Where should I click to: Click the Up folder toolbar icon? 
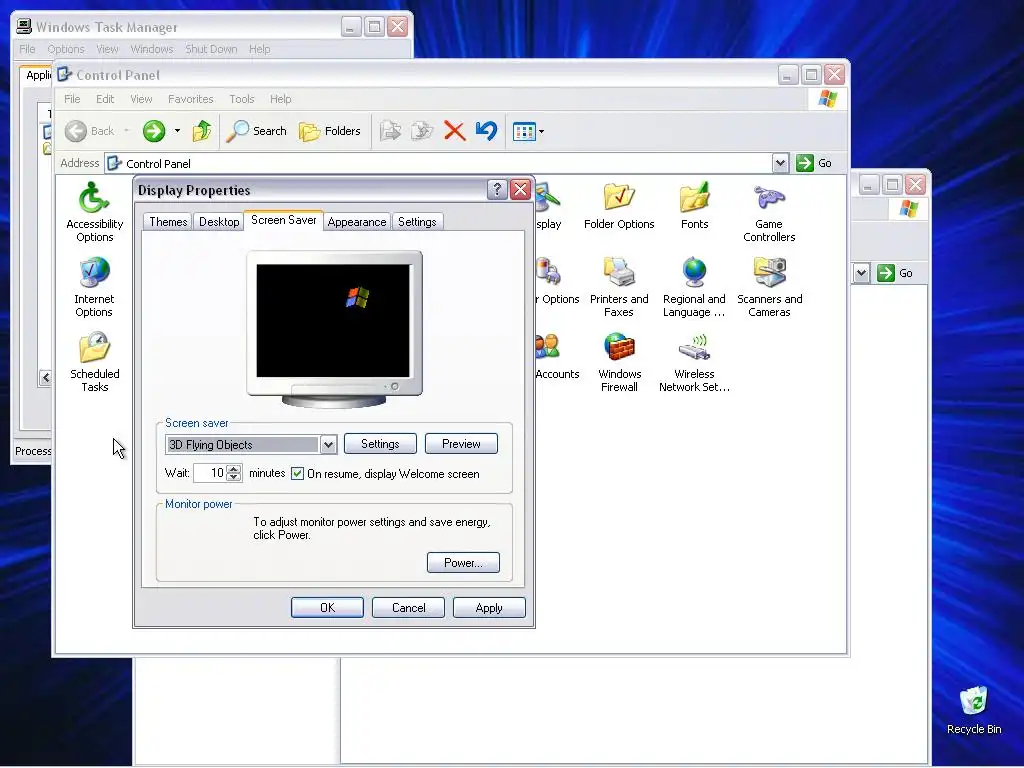click(202, 131)
